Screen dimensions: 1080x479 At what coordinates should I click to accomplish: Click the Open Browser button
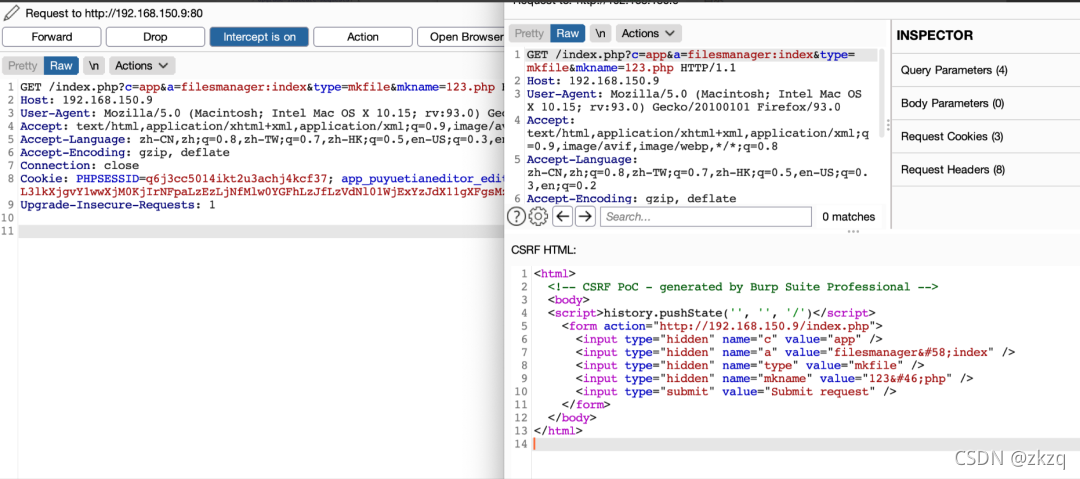[x=461, y=37]
